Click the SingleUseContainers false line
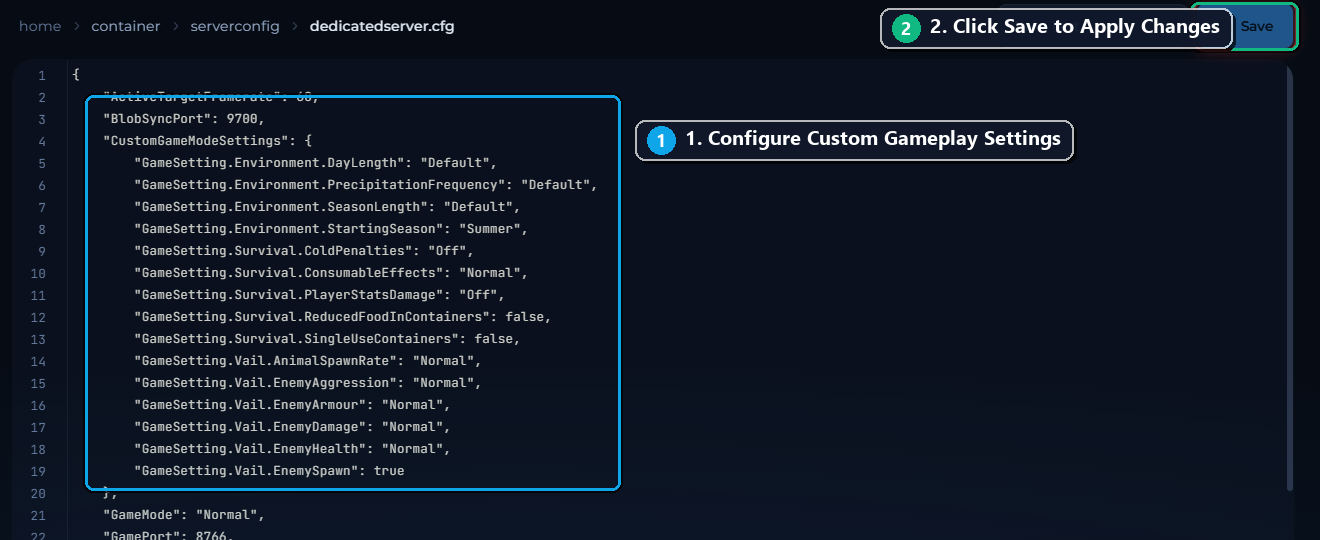Screen dimensions: 1320x540 click(x=327, y=339)
